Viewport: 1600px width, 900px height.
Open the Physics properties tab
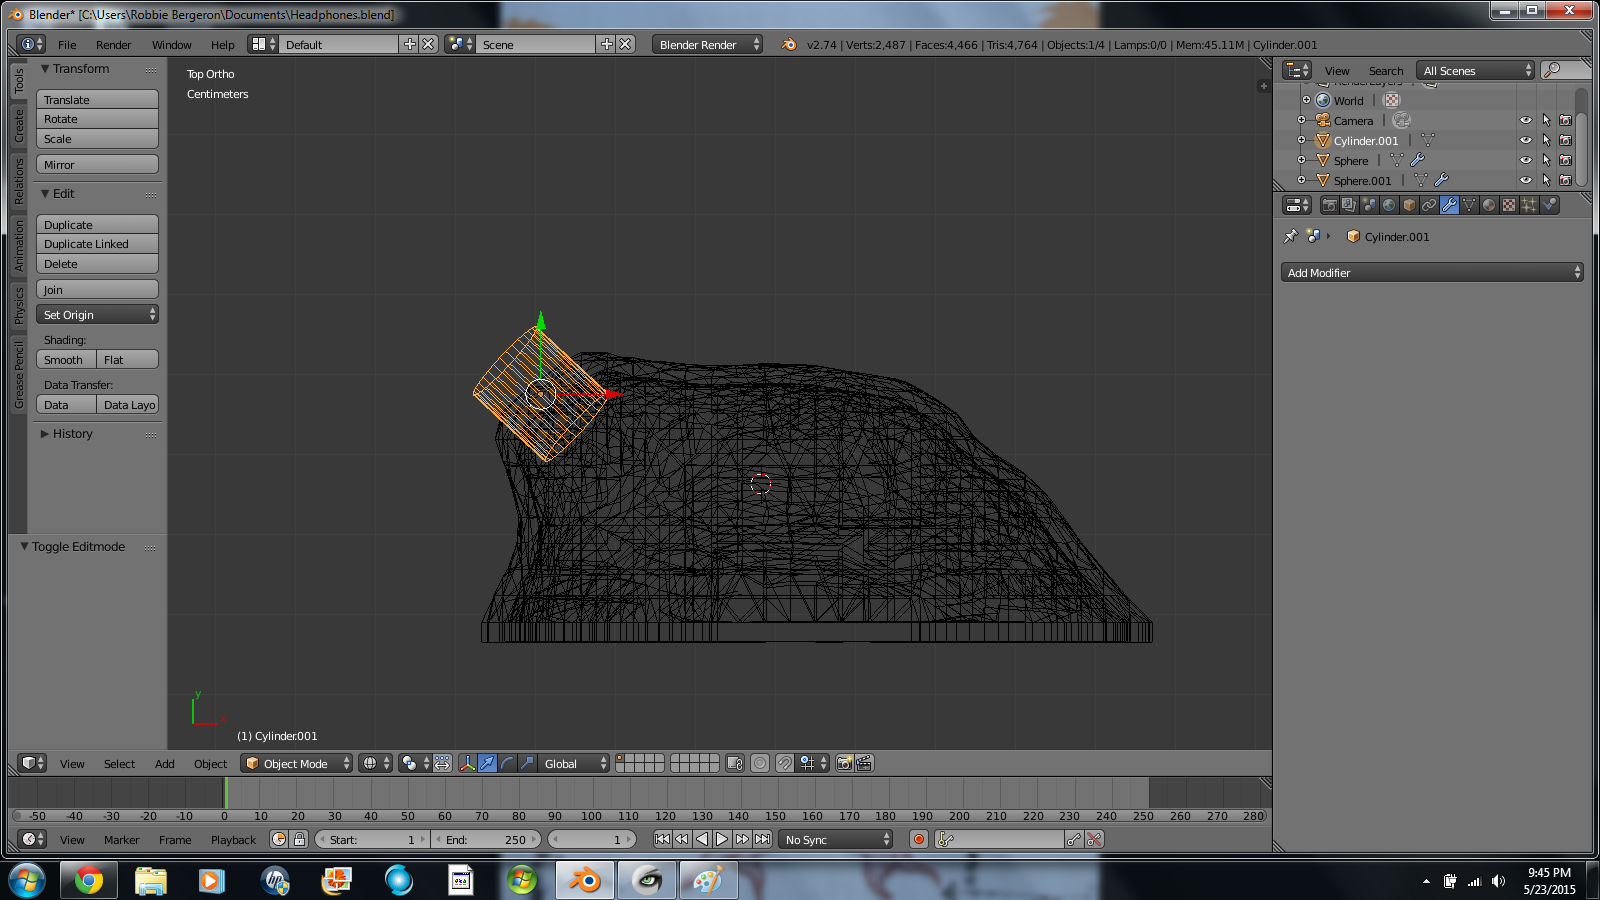click(1549, 205)
